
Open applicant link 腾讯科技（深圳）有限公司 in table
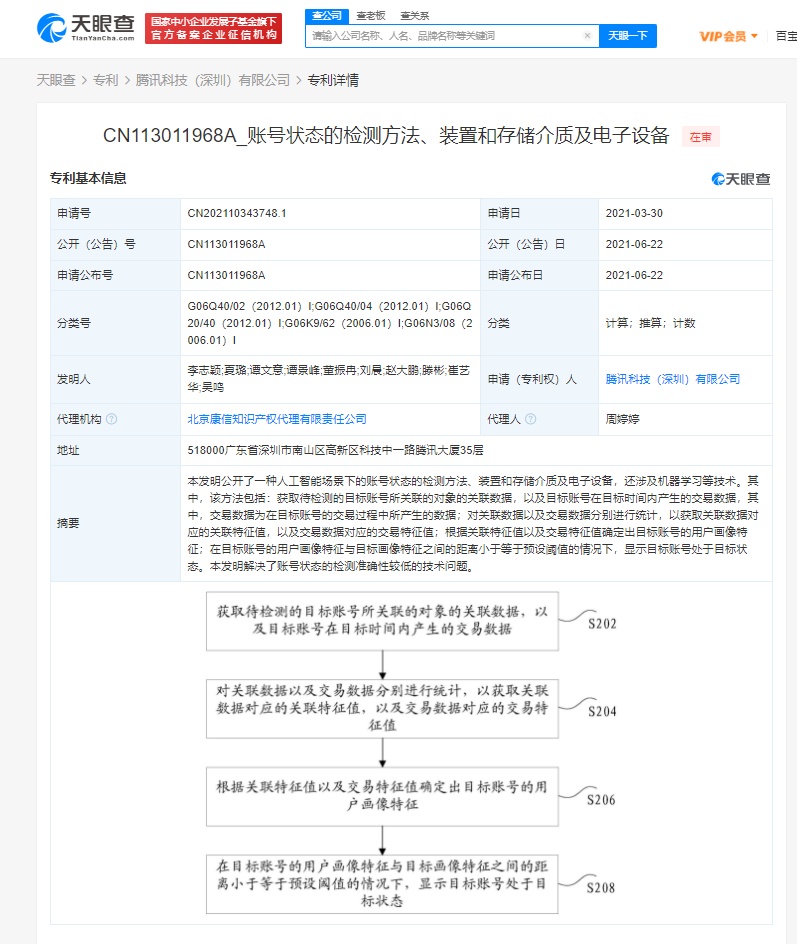point(672,379)
